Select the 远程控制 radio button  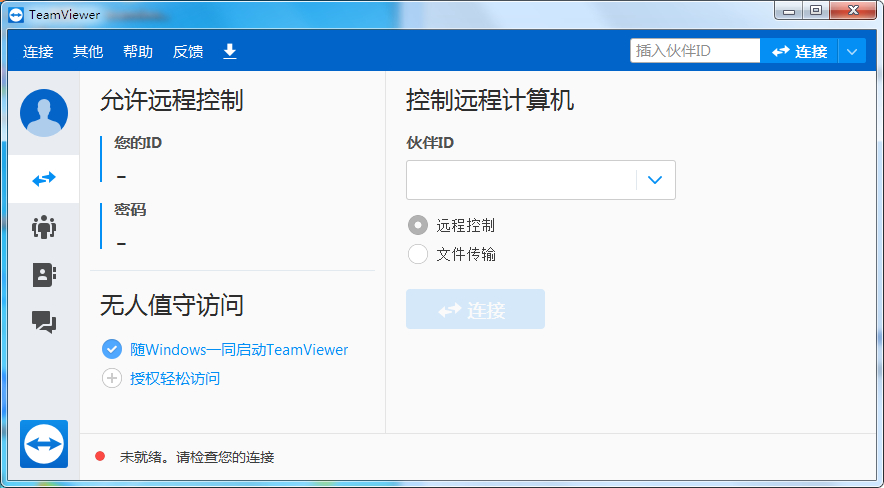click(x=418, y=225)
